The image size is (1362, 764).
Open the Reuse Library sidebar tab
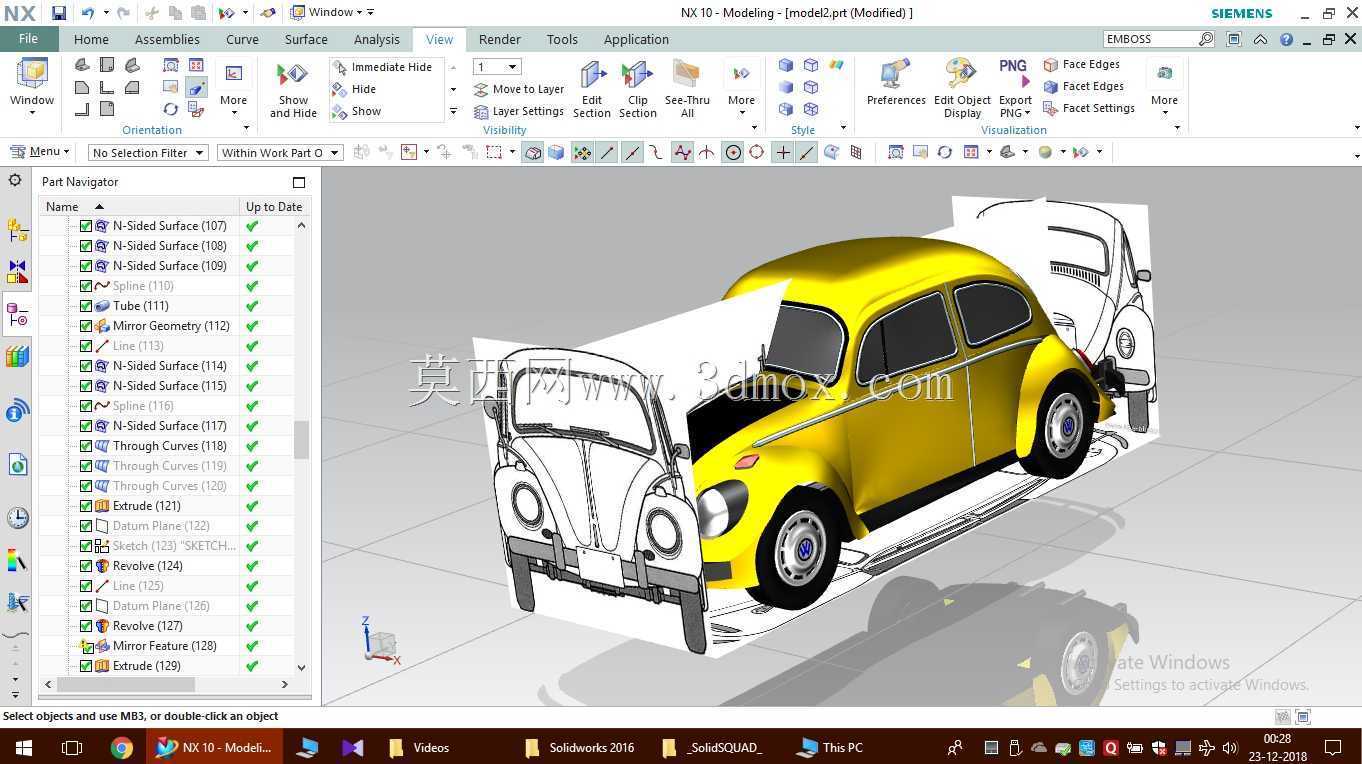click(x=17, y=357)
